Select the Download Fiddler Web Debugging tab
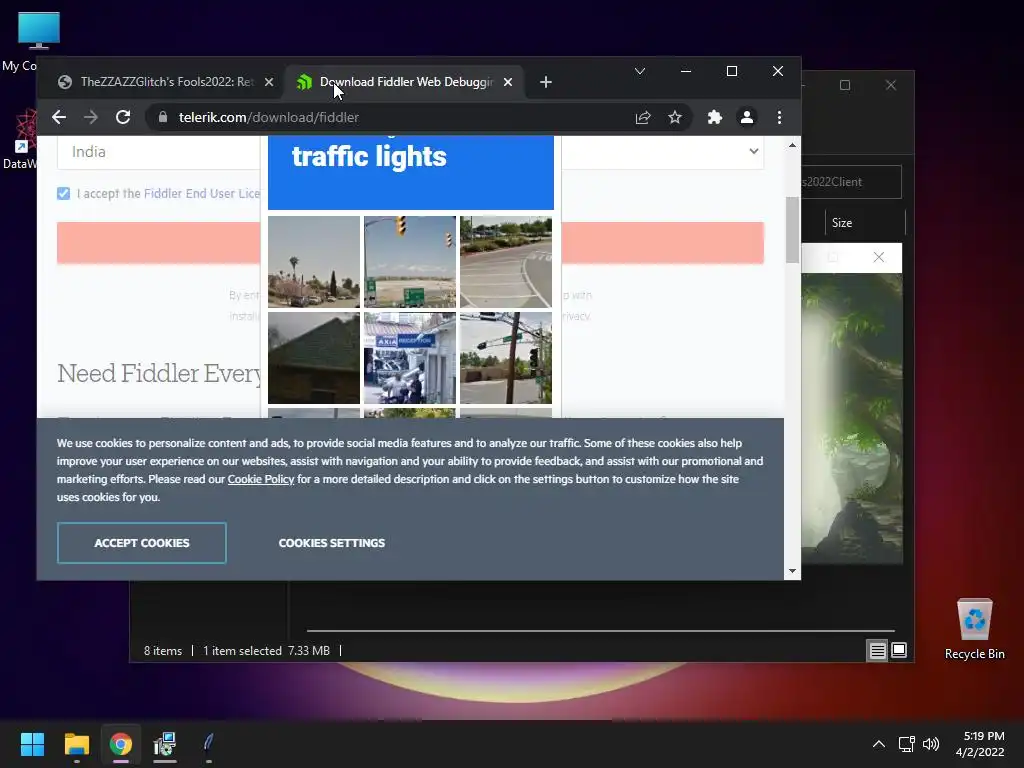 pos(405,82)
